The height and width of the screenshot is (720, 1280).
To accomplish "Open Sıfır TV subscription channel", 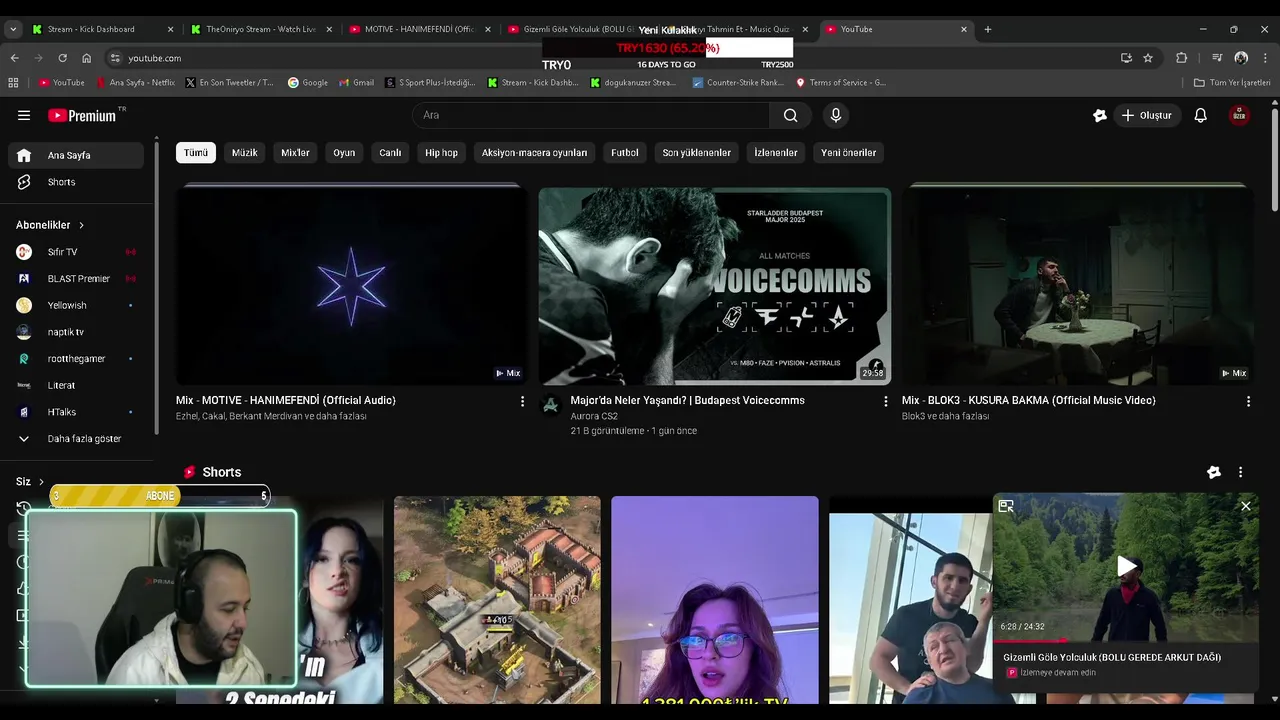I will point(76,252).
